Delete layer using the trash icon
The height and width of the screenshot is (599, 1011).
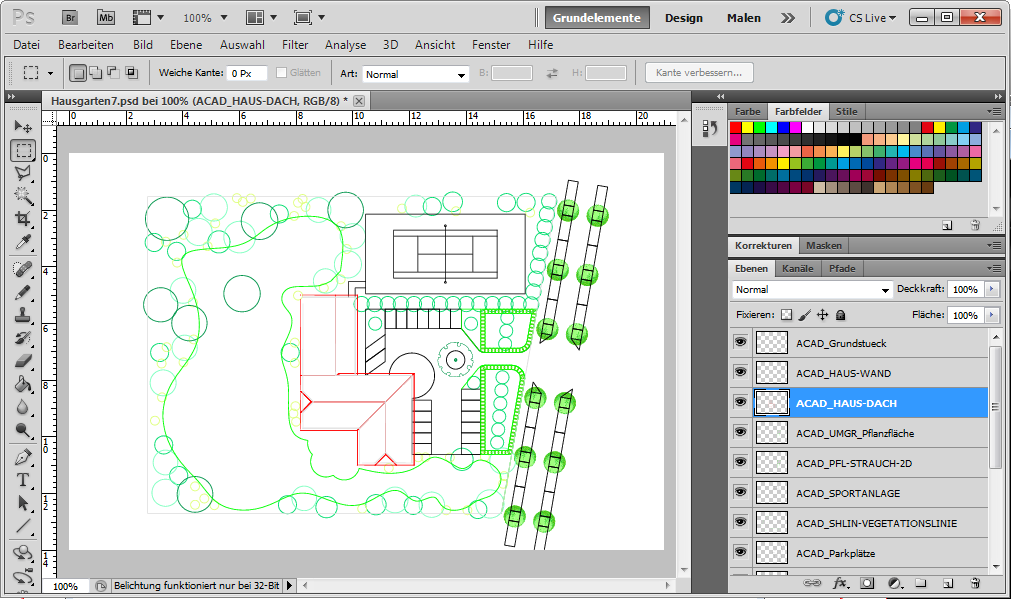tap(975, 583)
